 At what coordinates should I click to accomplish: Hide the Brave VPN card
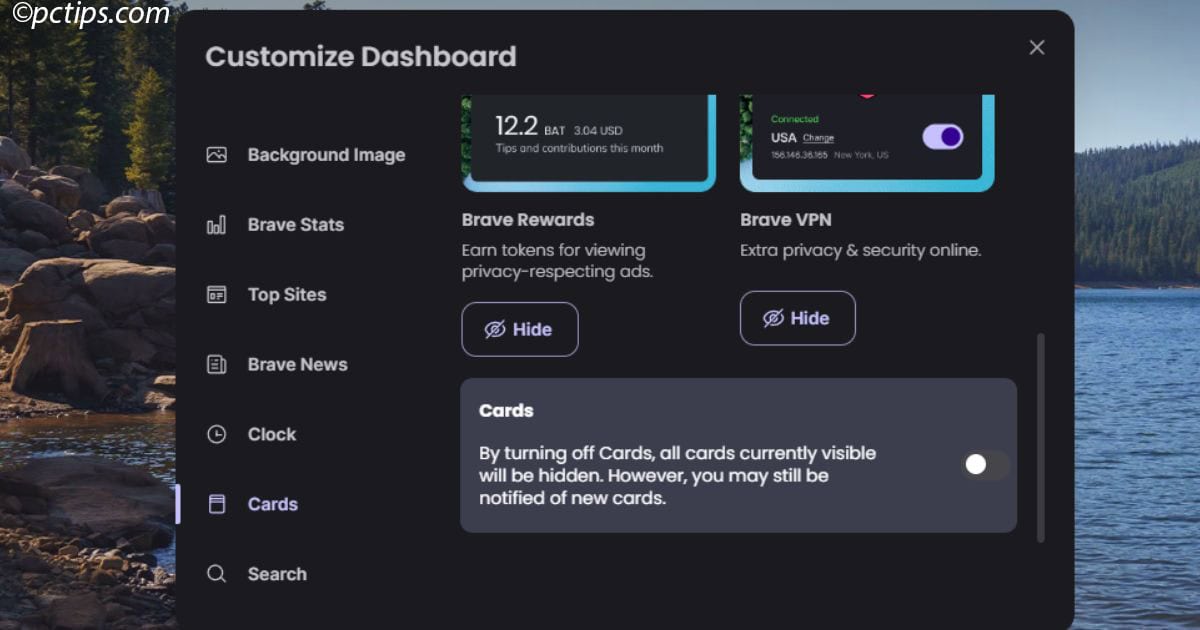pyautogui.click(x=797, y=318)
